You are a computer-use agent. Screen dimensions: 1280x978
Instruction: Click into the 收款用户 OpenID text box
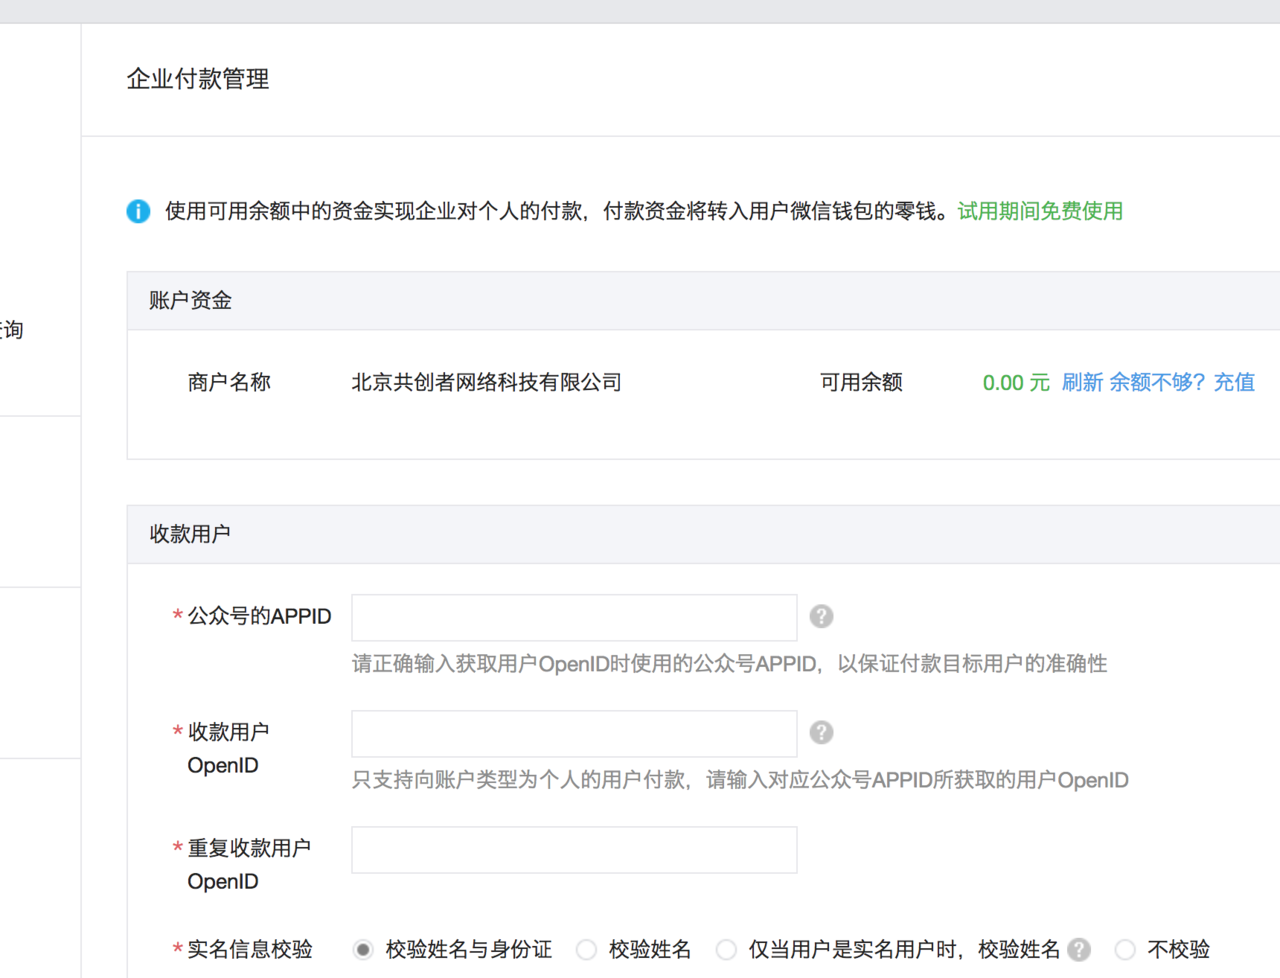[x=574, y=733]
